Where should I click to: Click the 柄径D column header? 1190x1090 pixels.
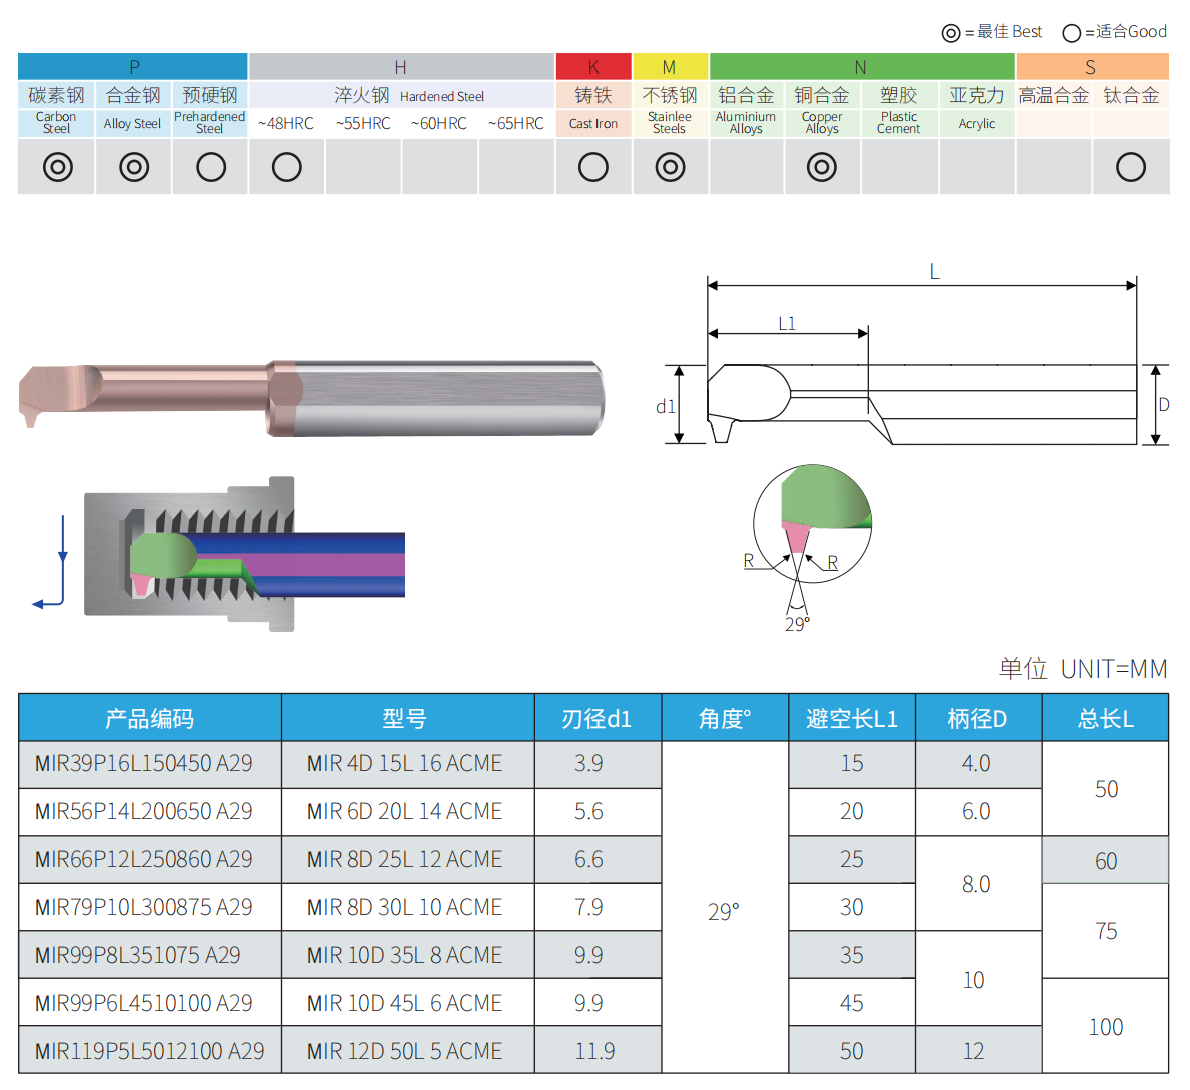(978, 718)
